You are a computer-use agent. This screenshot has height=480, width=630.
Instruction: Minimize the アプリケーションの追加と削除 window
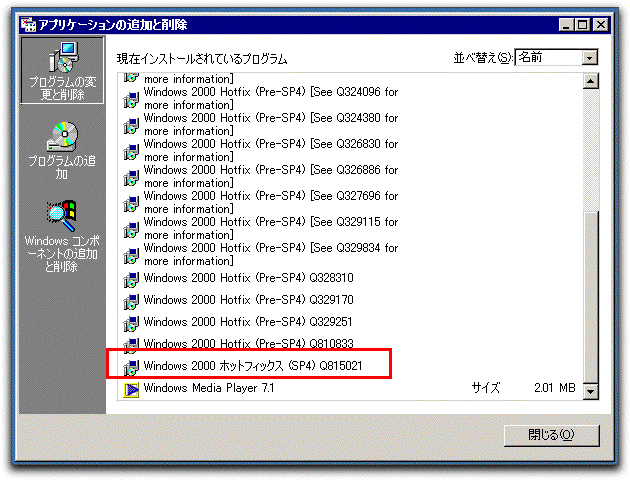pos(566,25)
